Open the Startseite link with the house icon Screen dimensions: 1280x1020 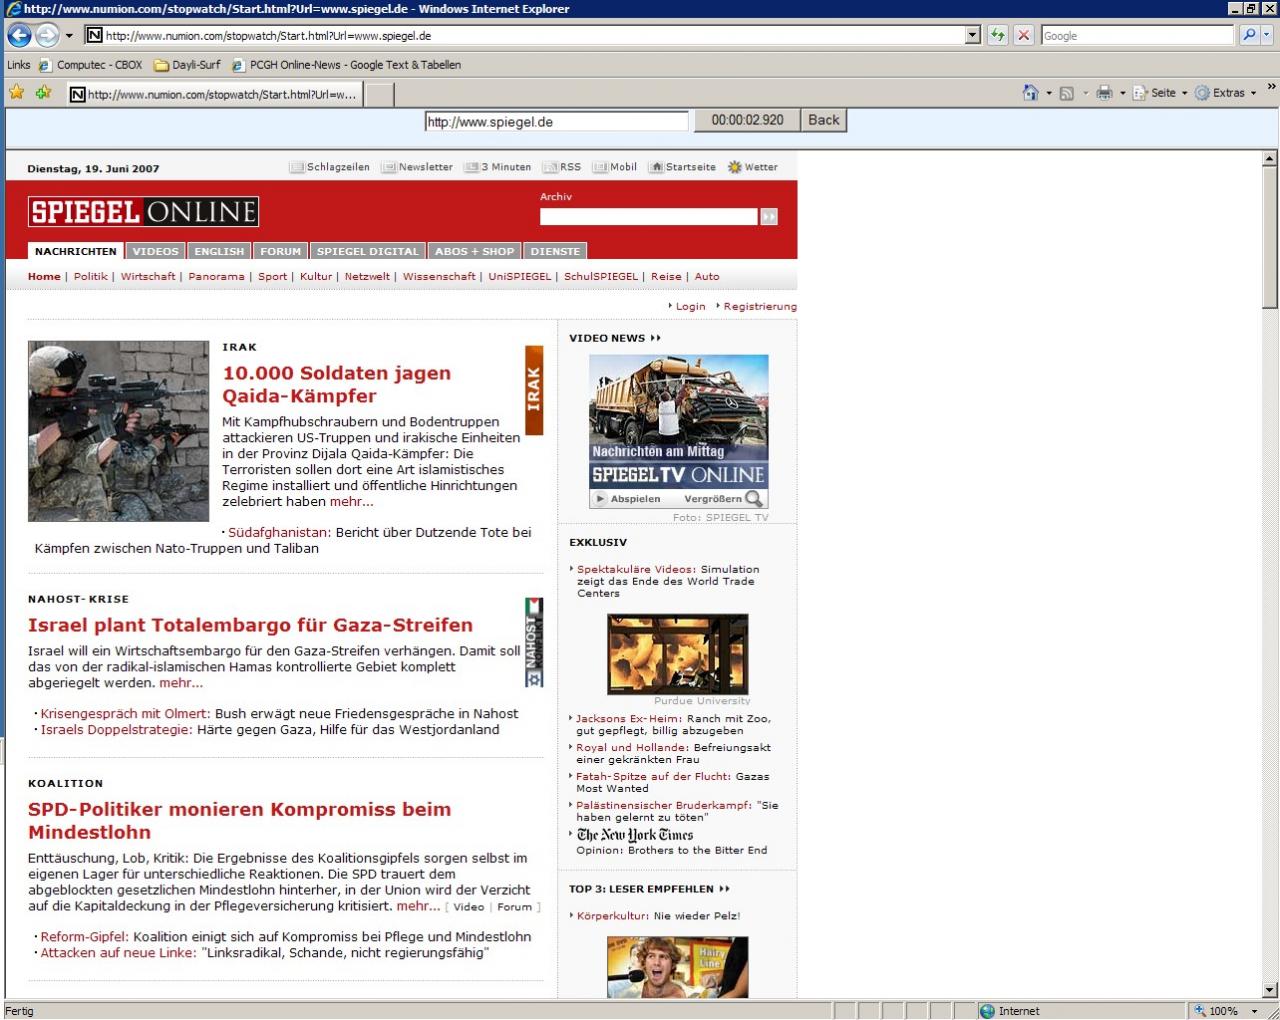coord(683,167)
